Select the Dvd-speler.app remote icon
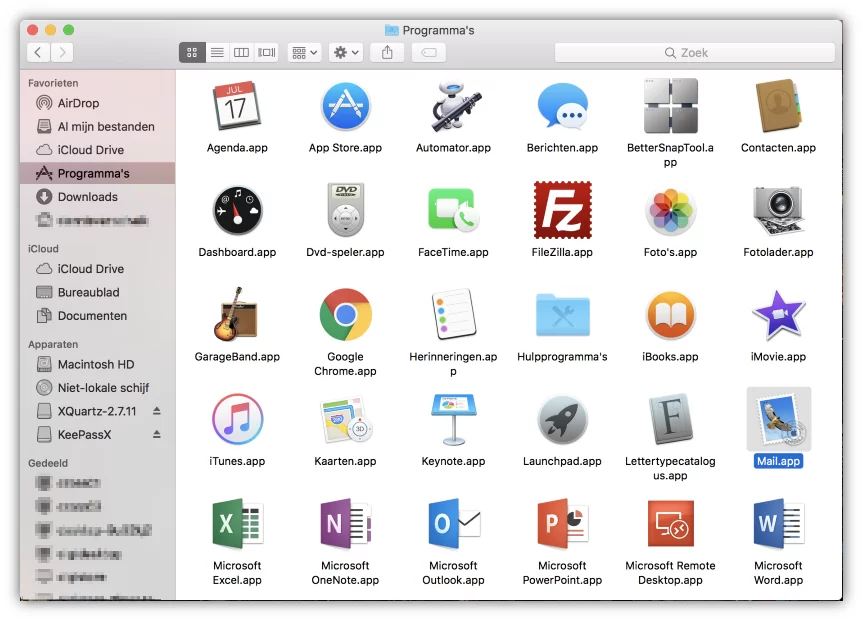Image resolution: width=863 pixels, height=621 pixels. 345,209
